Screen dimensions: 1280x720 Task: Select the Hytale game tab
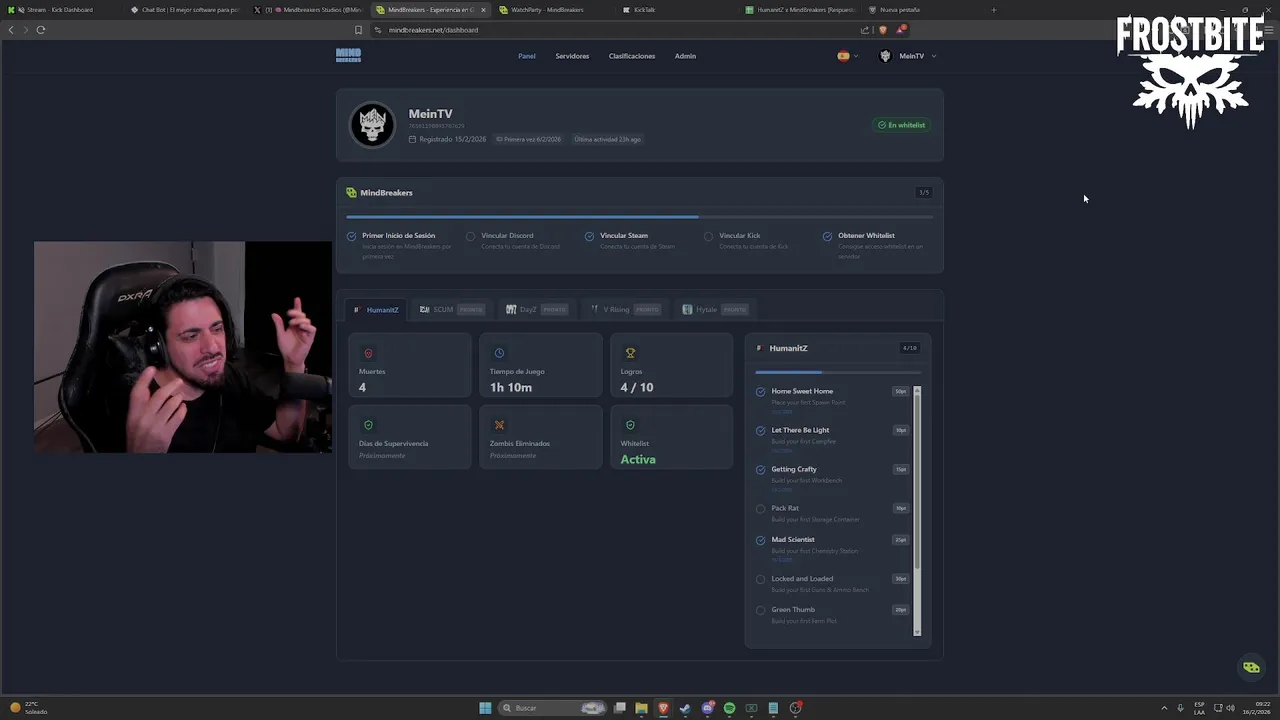point(714,310)
